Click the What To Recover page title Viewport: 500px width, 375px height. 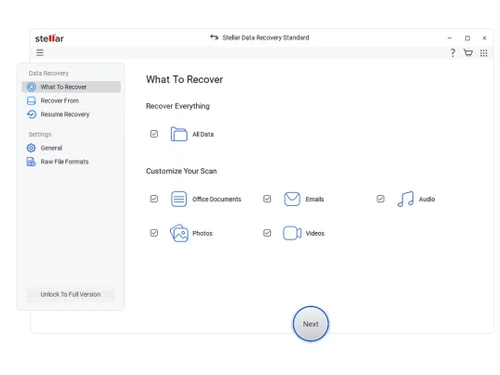pyautogui.click(x=184, y=79)
